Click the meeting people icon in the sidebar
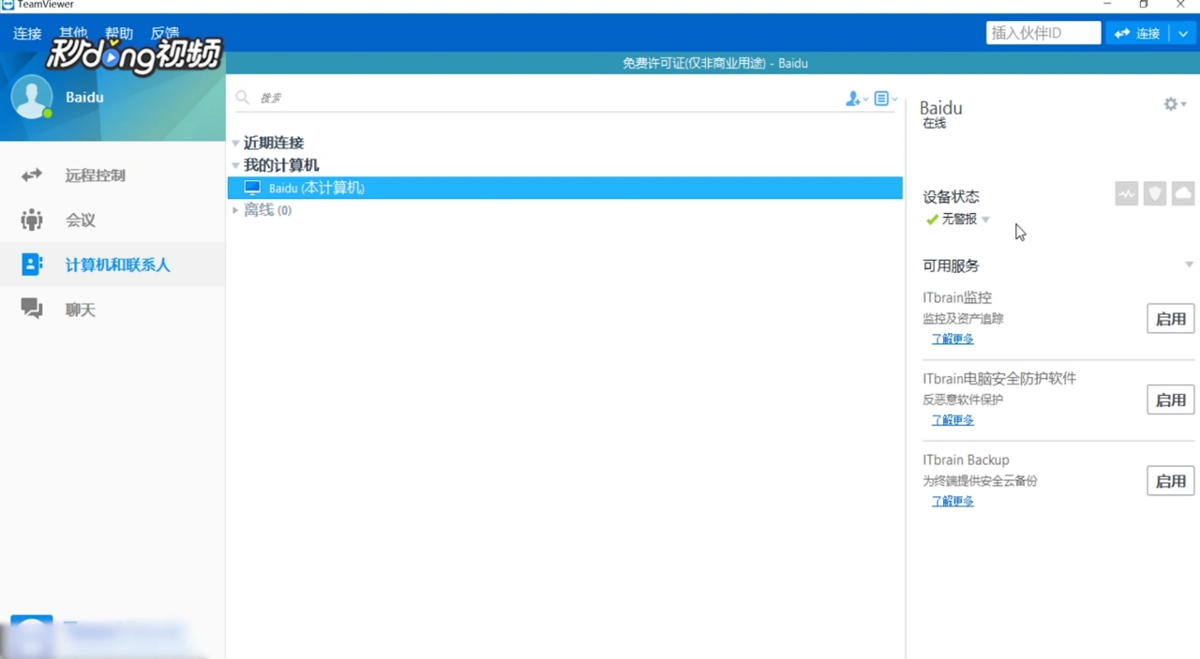This screenshot has height=659, width=1200. (32, 220)
